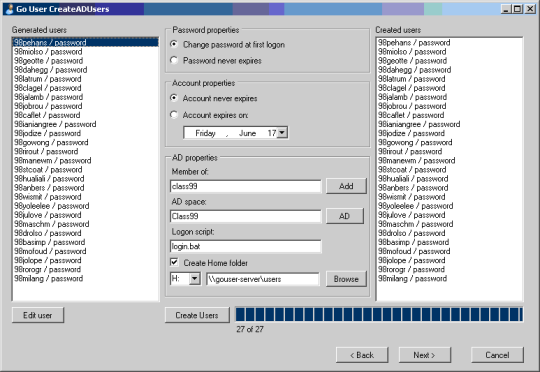Image resolution: width=540 pixels, height=372 pixels.
Task: Click the Add button for Member of
Action: click(x=346, y=186)
